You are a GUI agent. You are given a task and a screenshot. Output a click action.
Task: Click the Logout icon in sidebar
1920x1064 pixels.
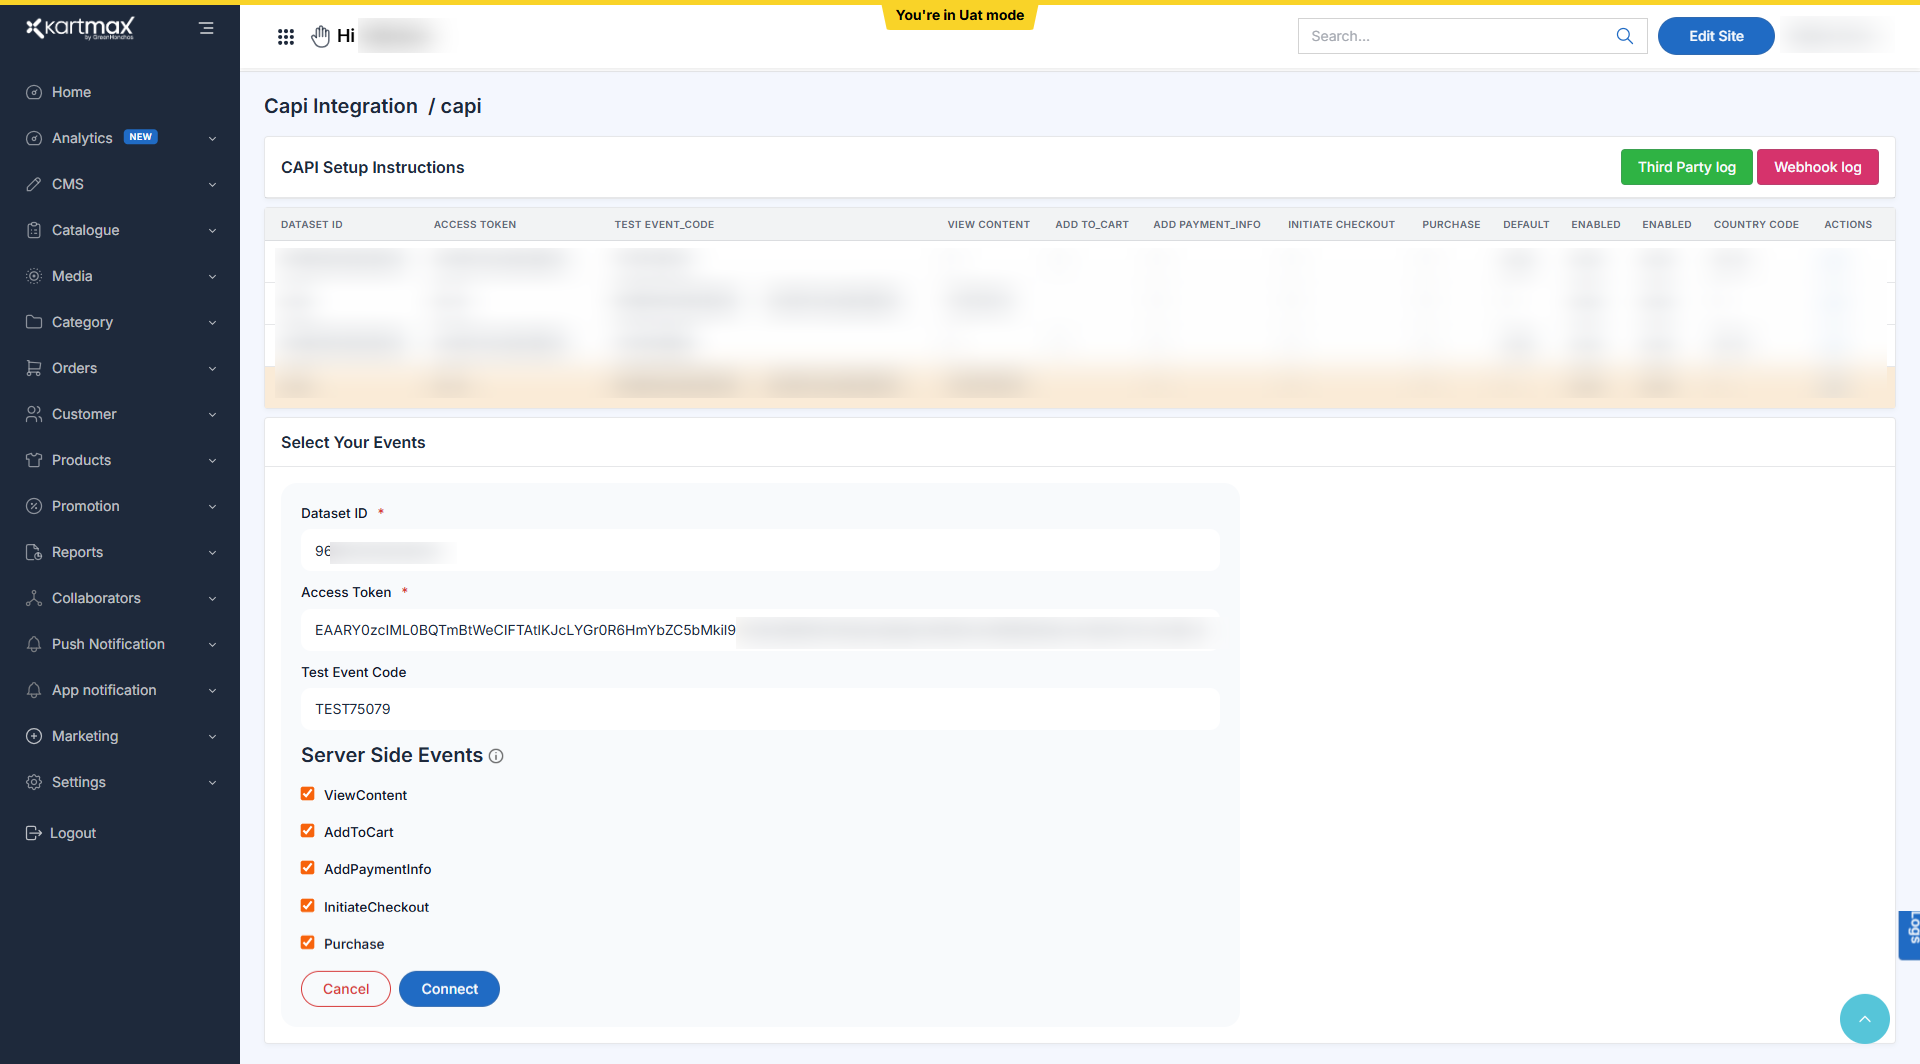click(34, 833)
